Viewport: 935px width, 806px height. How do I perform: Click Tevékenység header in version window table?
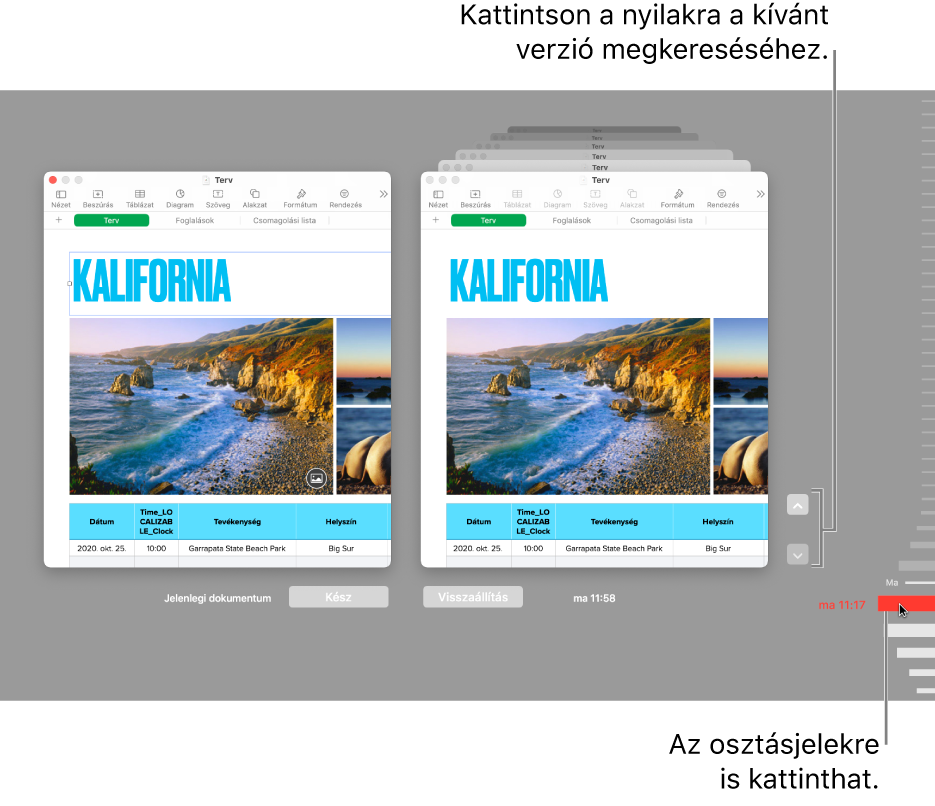614,522
